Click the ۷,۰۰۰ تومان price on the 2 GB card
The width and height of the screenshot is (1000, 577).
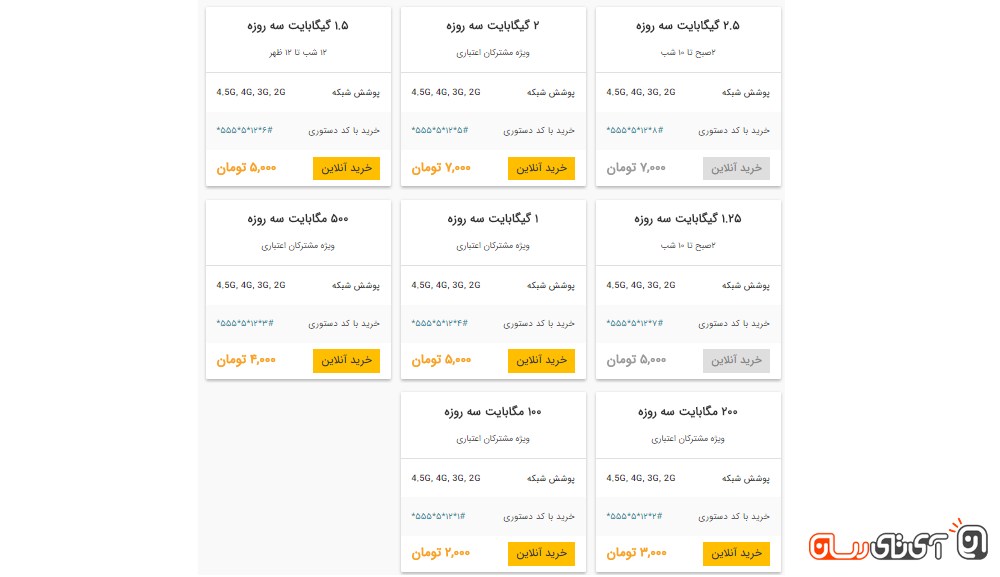point(441,168)
